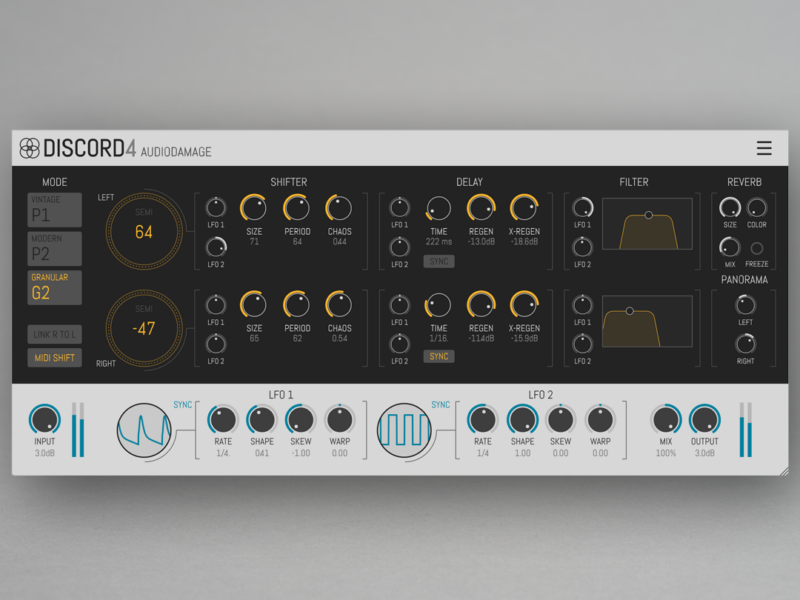Click left shifter SIZE knob valued 71
800x600 pixels.
click(254, 208)
